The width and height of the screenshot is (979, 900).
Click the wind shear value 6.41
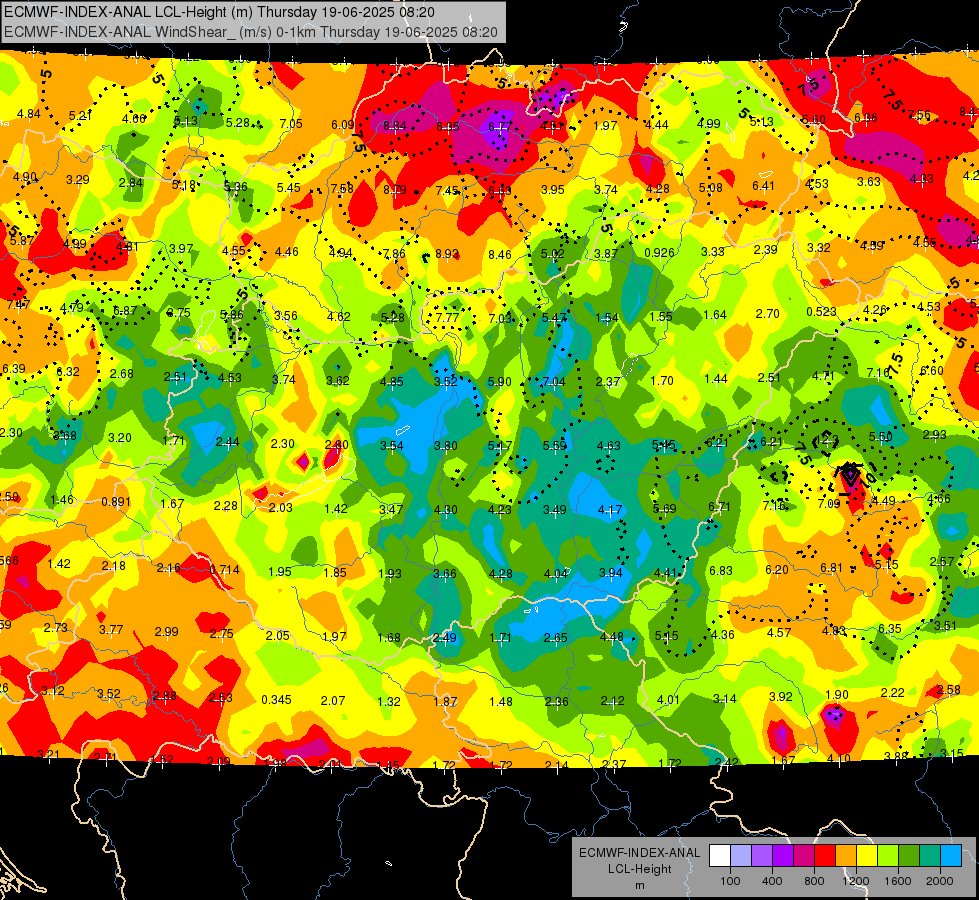point(763,186)
